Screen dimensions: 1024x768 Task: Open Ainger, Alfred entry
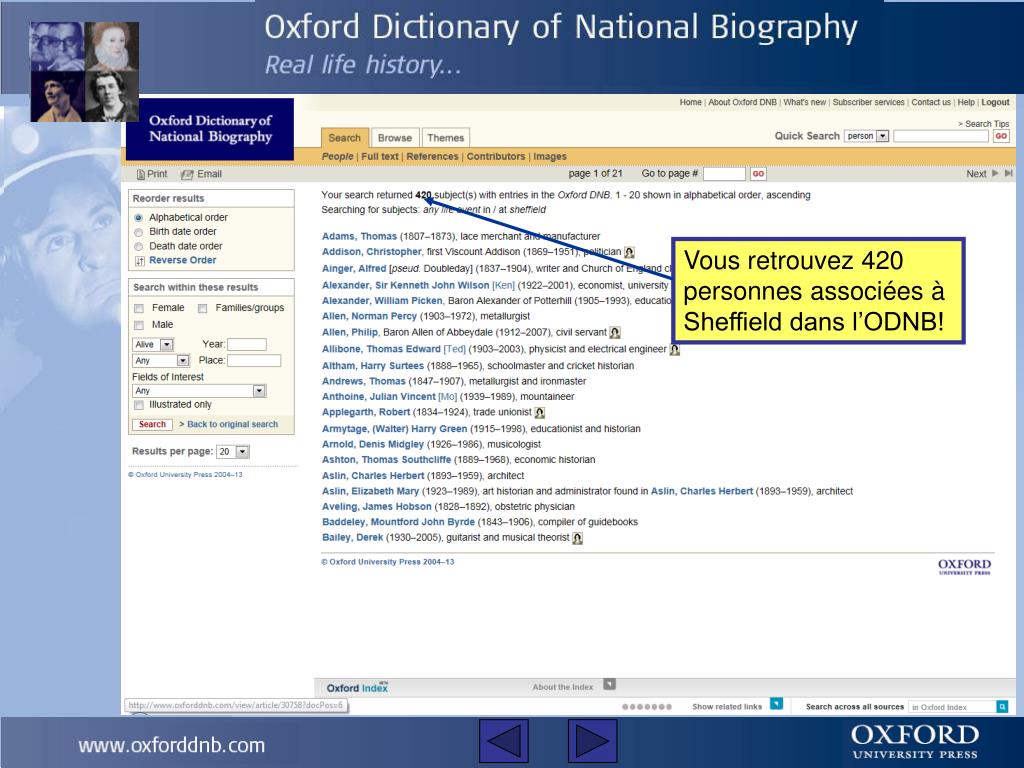click(x=354, y=268)
